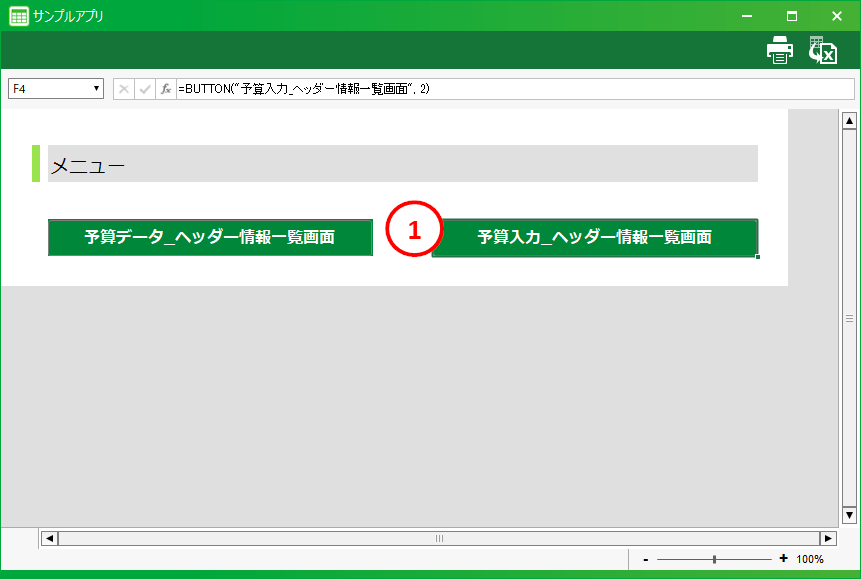Open 予算入力_ヘッダー情報一覧画面 button
Screen dimensions: 861x579
(595, 237)
